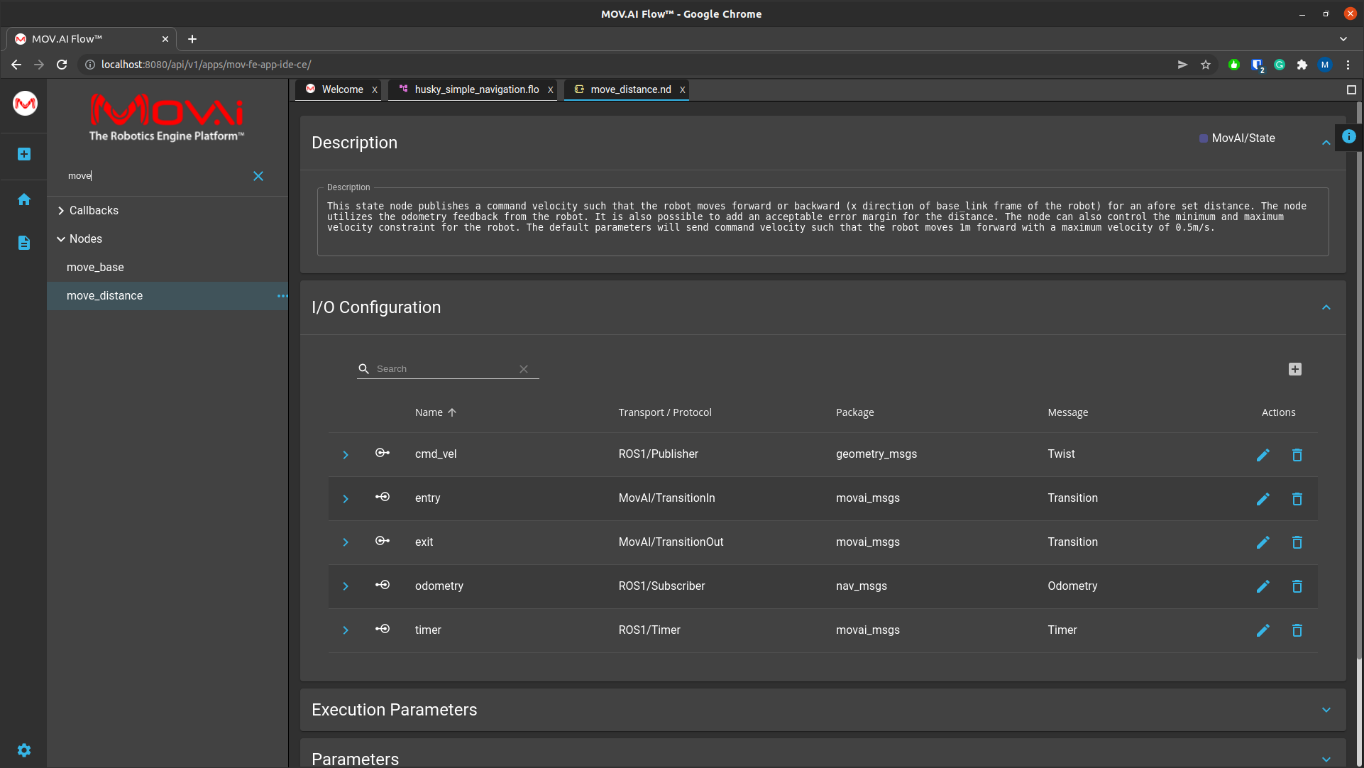The width and height of the screenshot is (1364, 768).
Task: Open settings gear in left sidebar
Action: [24, 750]
